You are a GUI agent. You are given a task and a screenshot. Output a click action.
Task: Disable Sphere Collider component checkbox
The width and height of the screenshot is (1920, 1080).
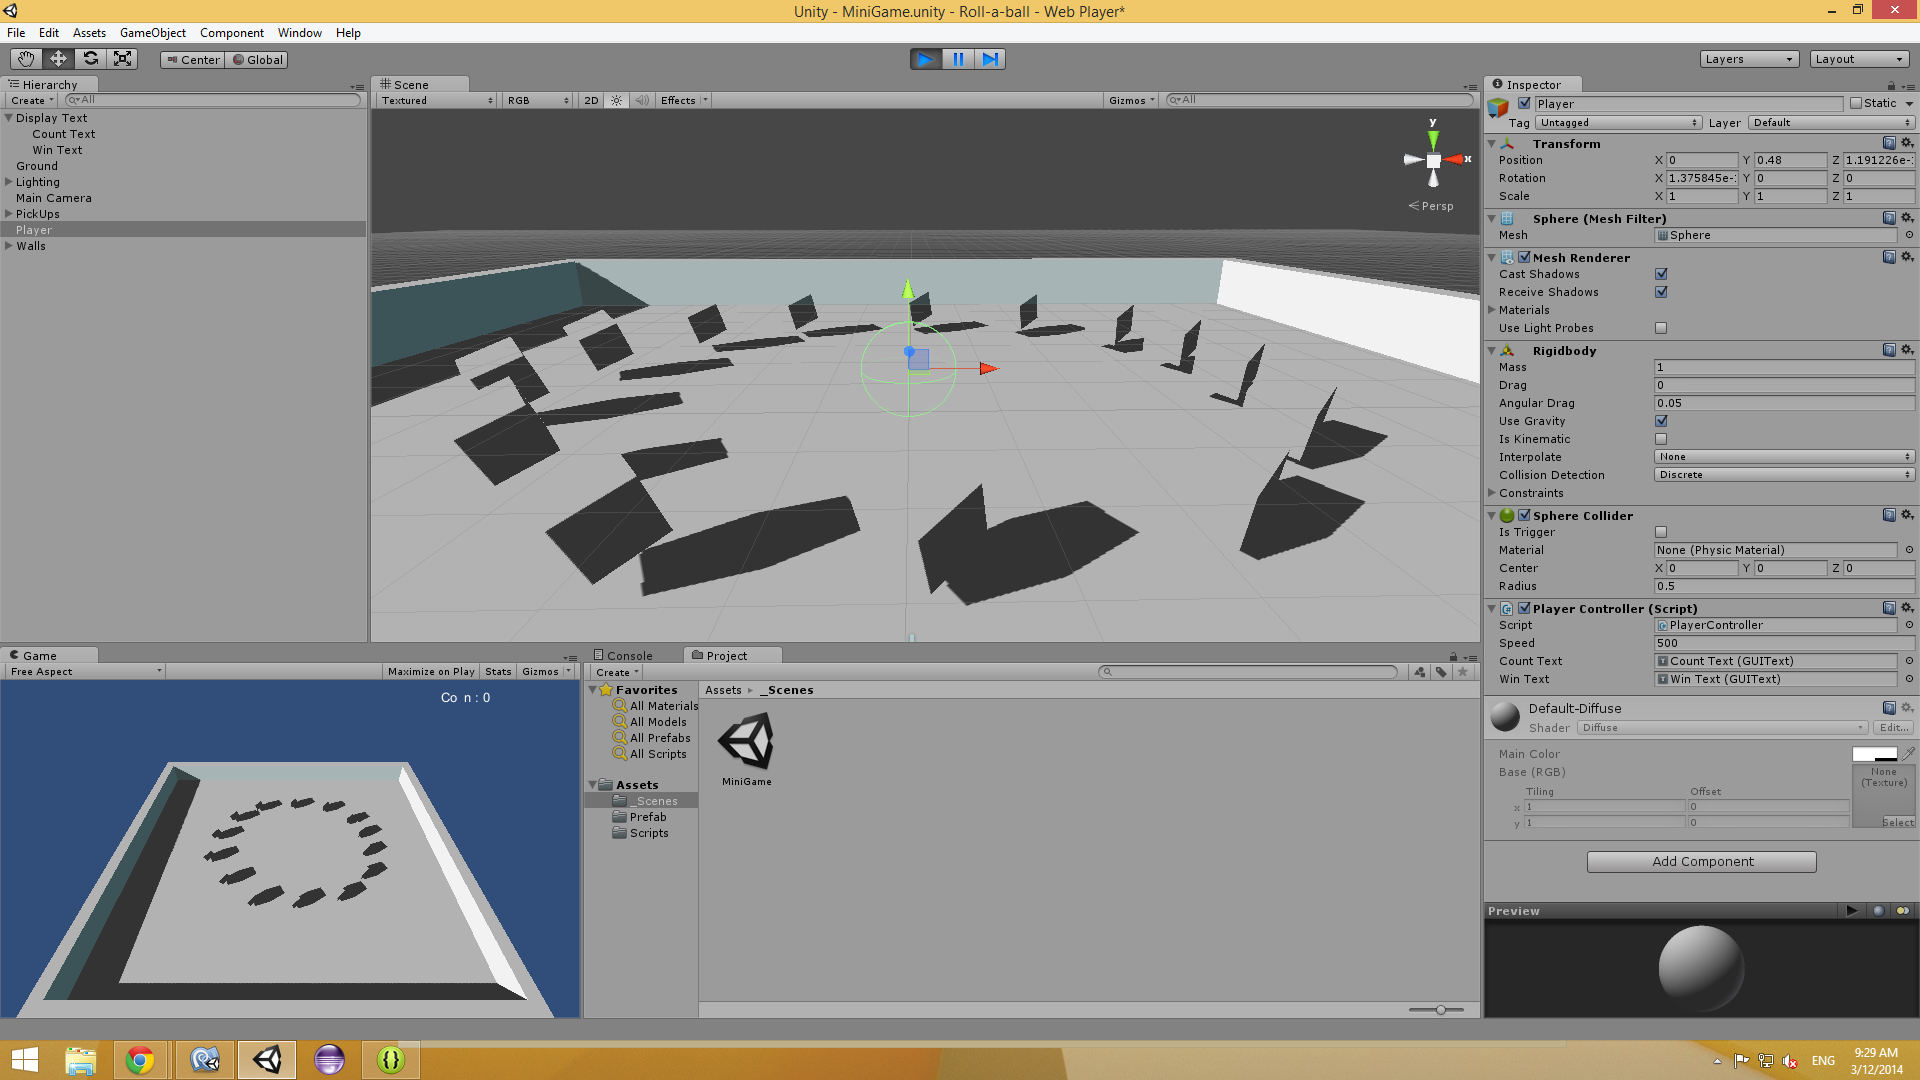point(1524,515)
